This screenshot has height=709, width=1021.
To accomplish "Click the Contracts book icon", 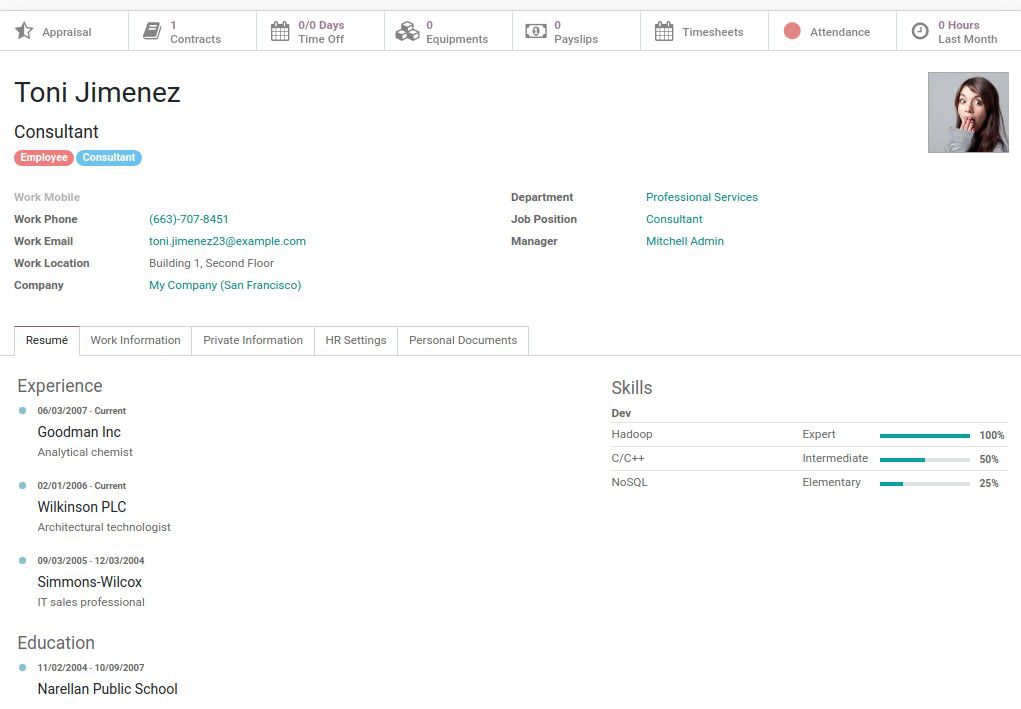I will (x=152, y=31).
